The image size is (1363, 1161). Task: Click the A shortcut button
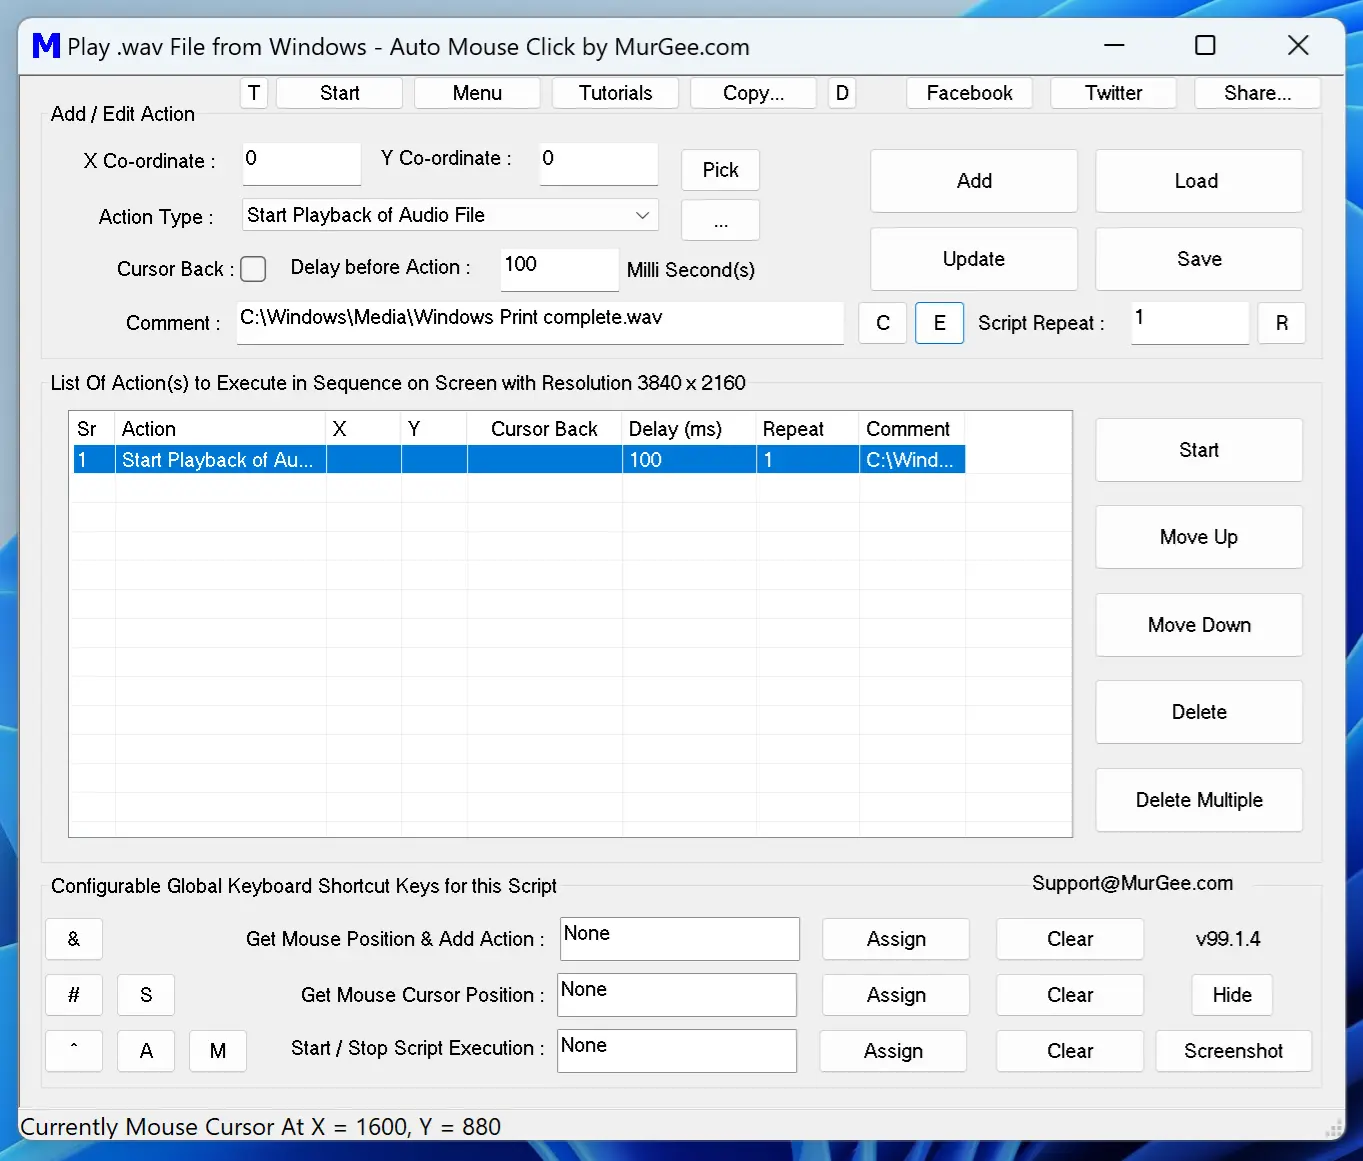[x=146, y=1051]
